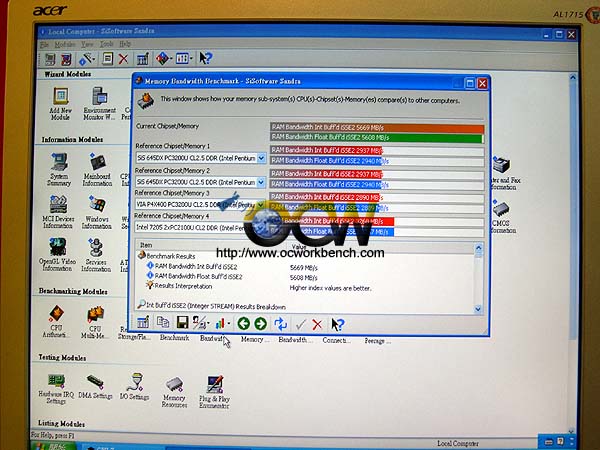
Task: Click the options icon in benchmark dialog toolbar
Action: 143,323
